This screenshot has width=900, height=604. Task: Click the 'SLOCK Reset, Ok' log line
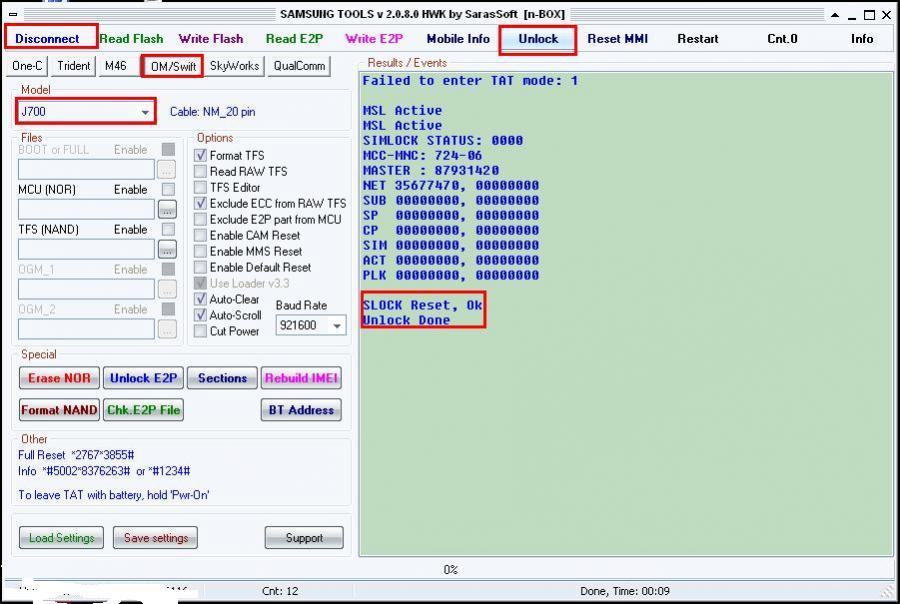pyautogui.click(x=422, y=305)
